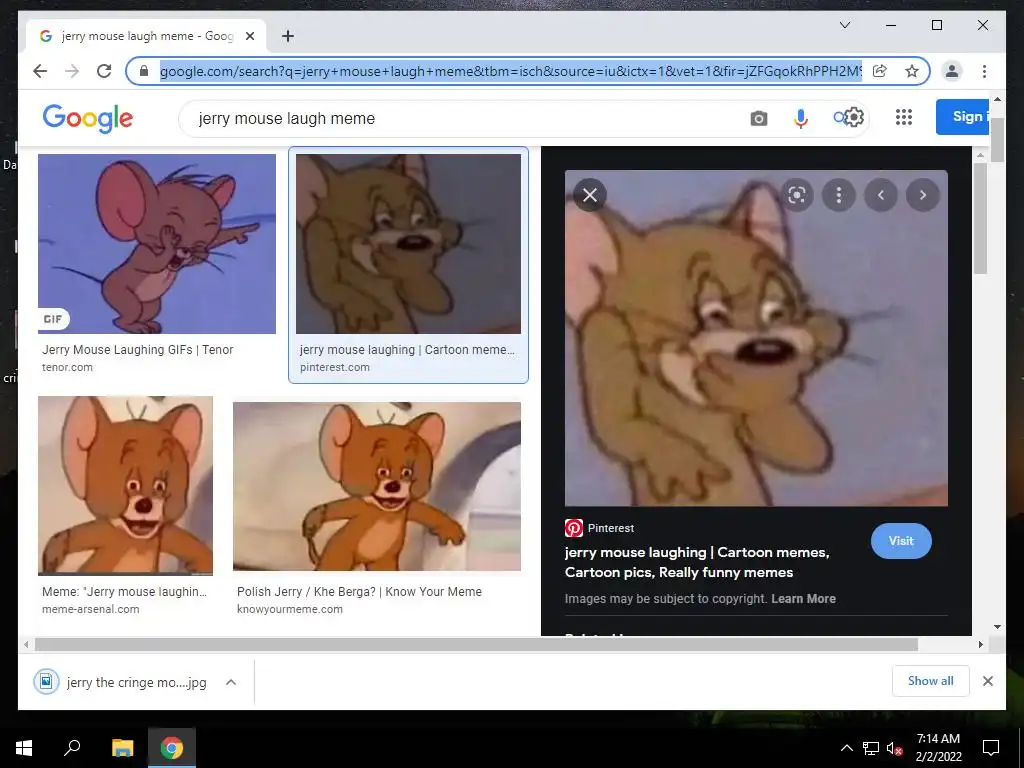This screenshot has height=768, width=1024.
Task: Open the Tenor laughing Jerry GIF thumbnail
Action: click(157, 244)
